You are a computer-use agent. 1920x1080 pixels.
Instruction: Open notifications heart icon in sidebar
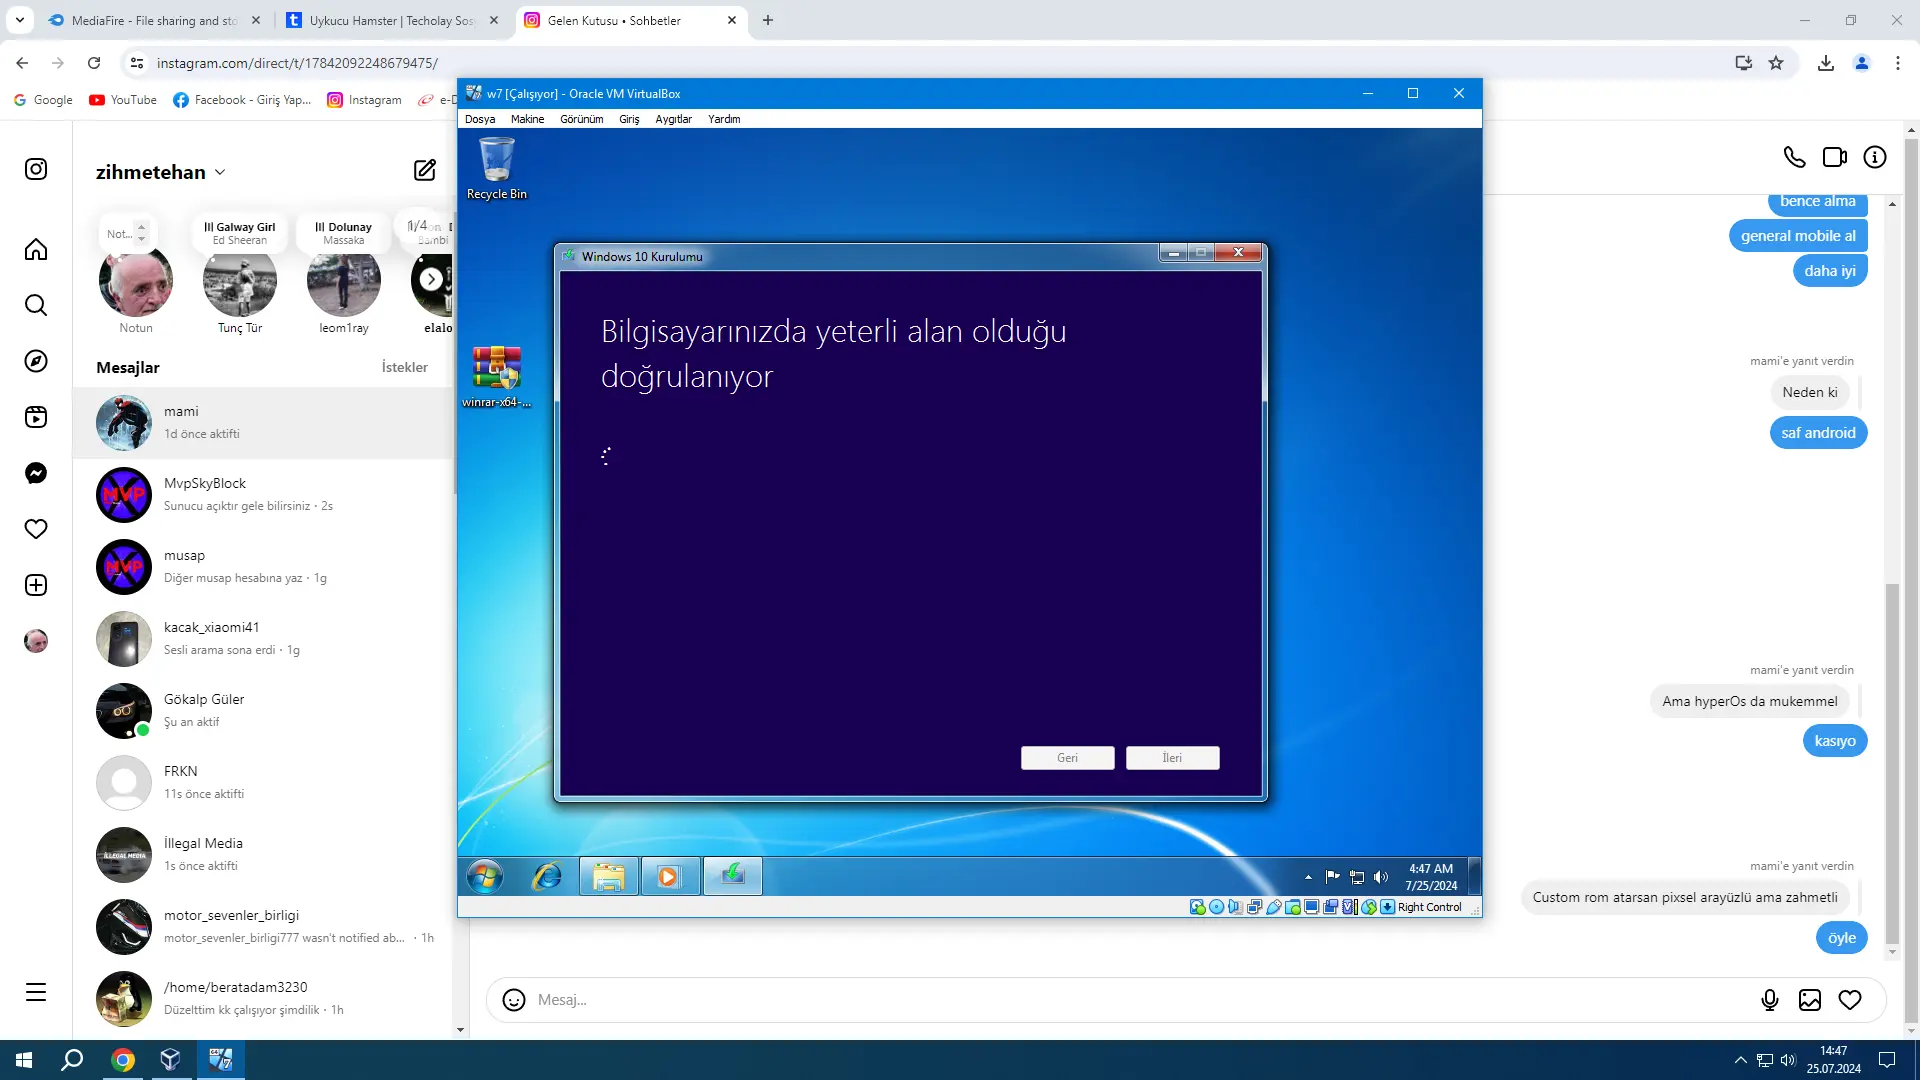[36, 529]
